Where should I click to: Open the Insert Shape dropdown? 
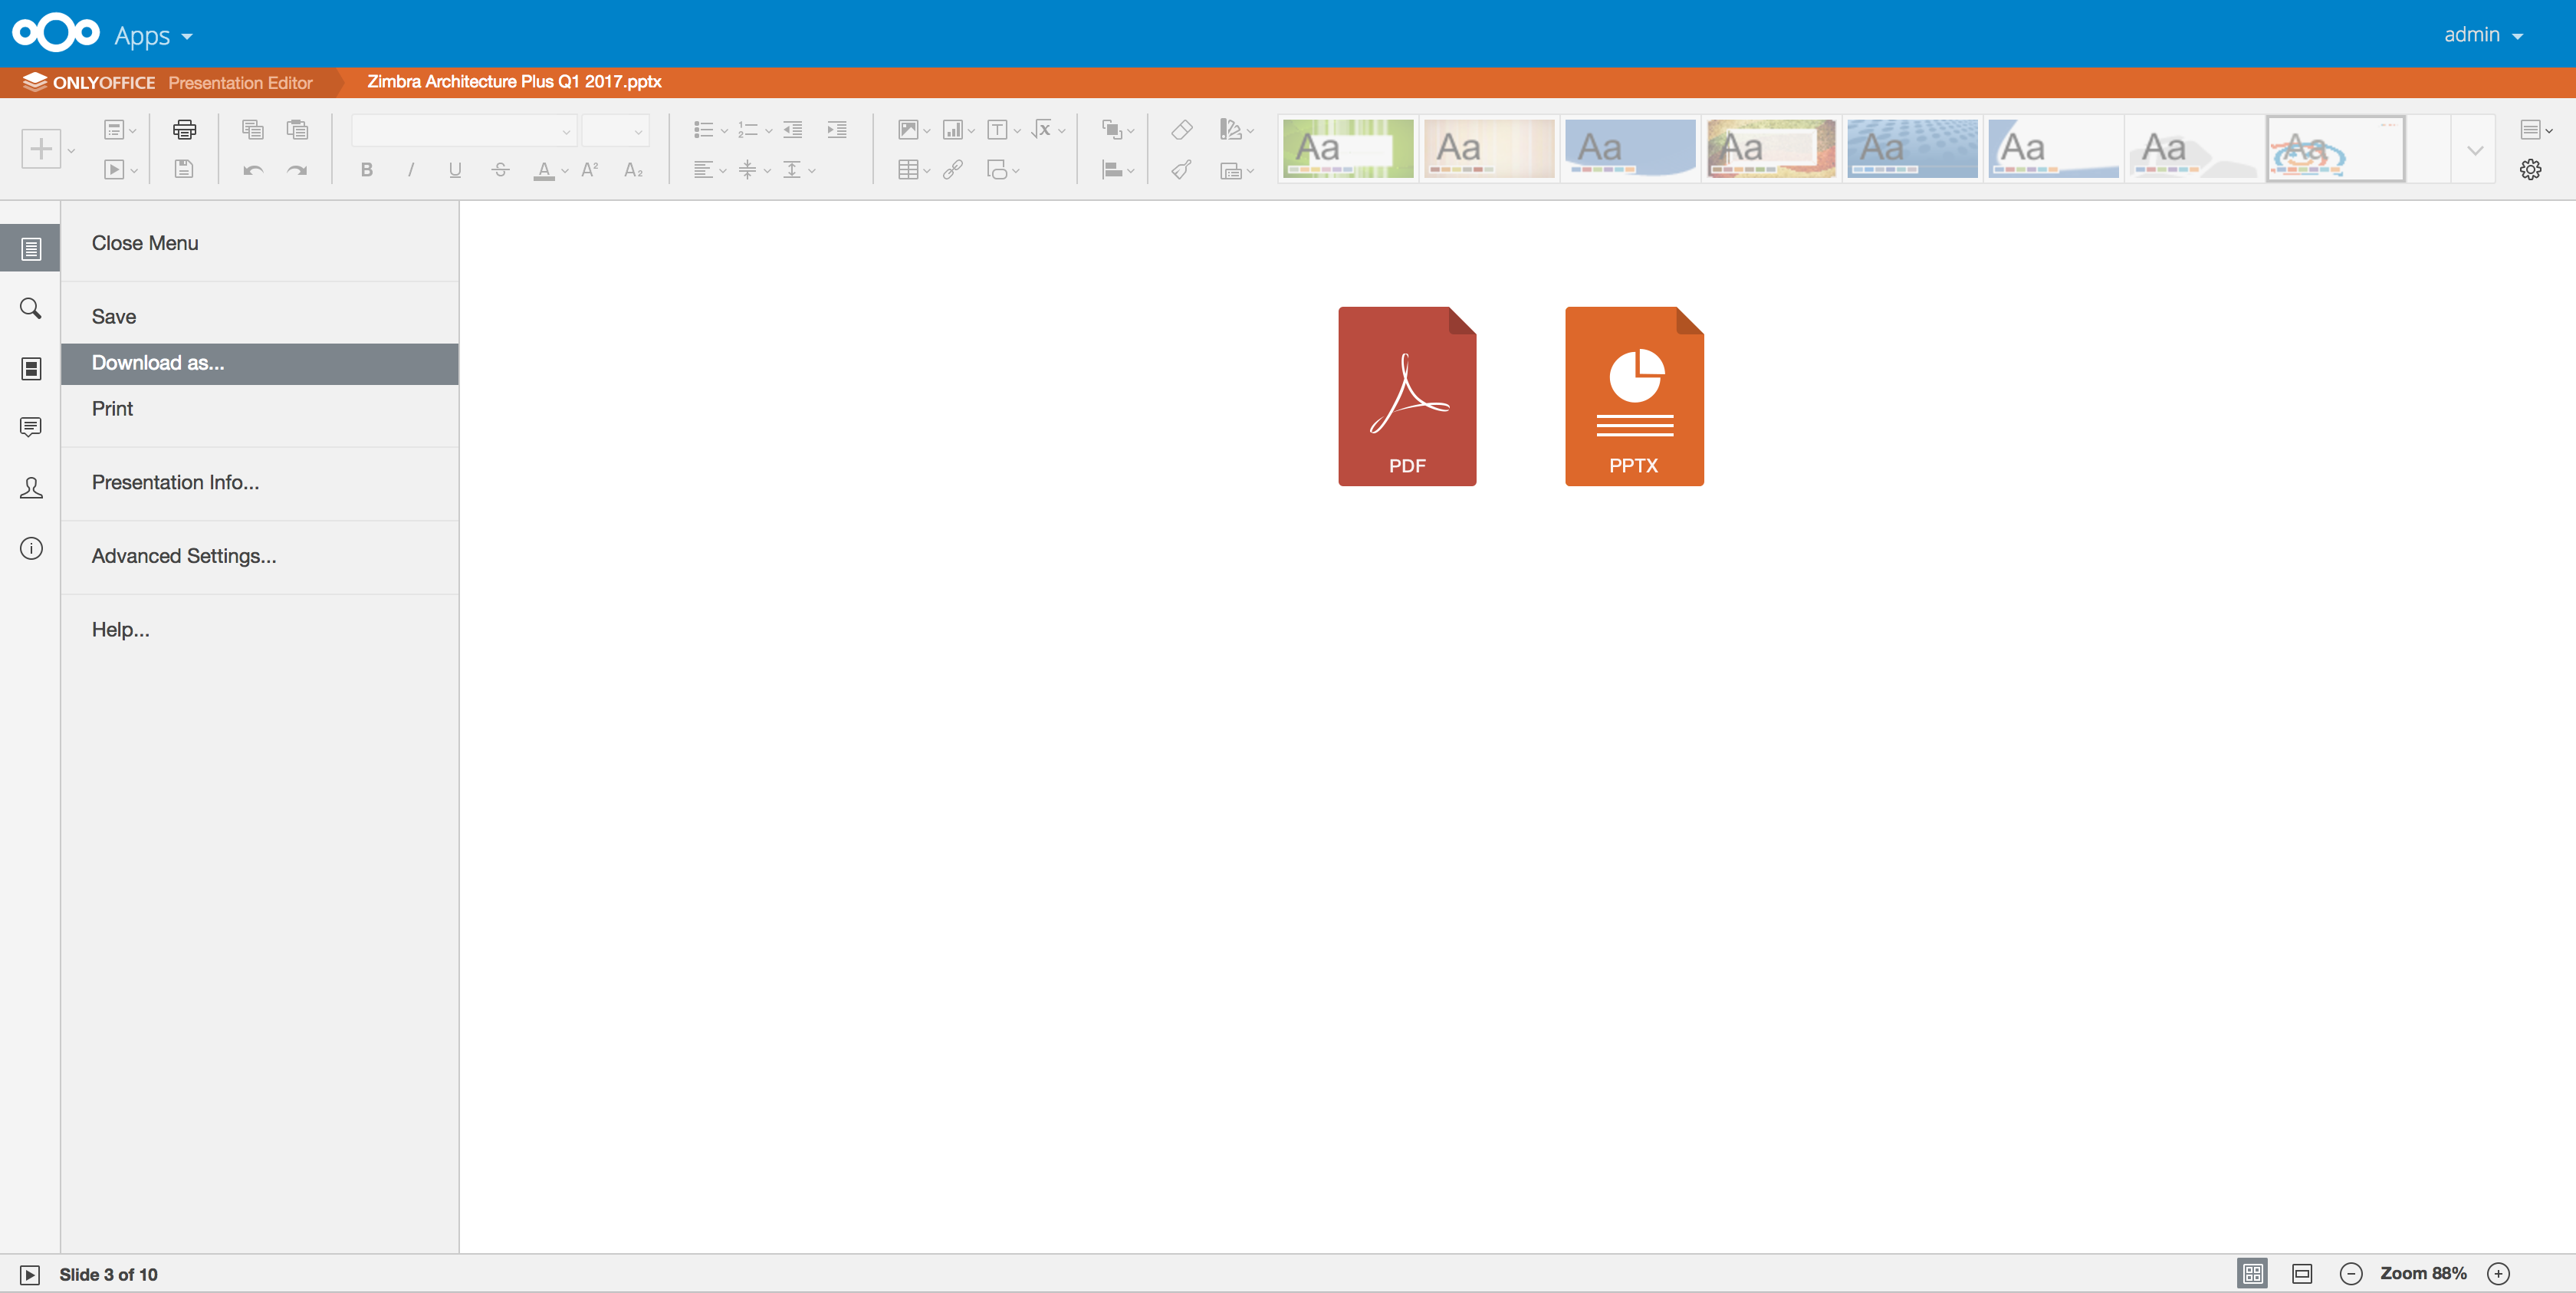pyautogui.click(x=1003, y=170)
